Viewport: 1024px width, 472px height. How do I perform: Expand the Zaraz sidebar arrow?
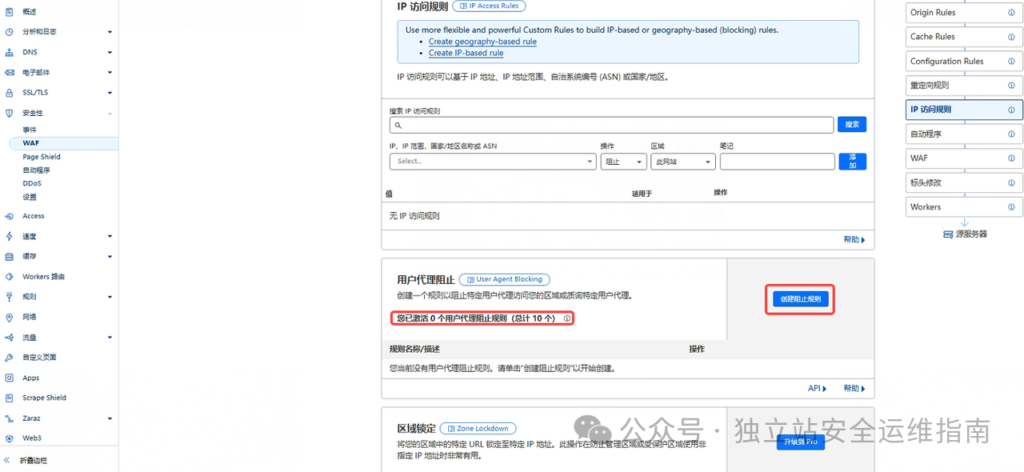pos(110,418)
